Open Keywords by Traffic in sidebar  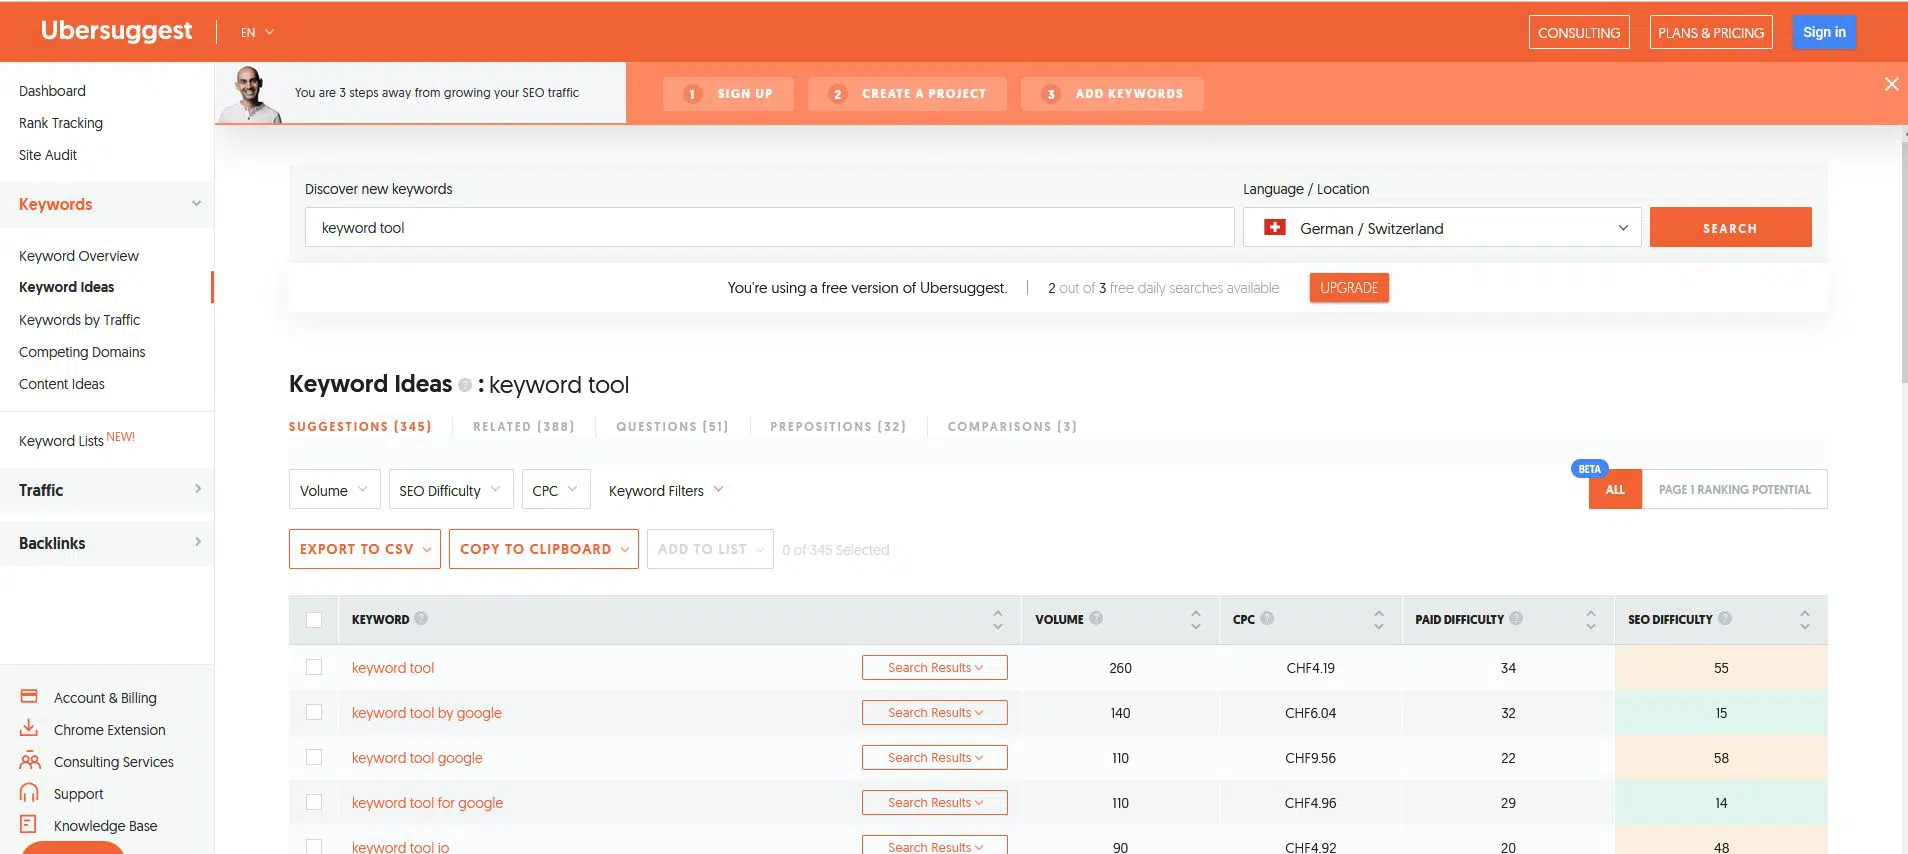click(79, 320)
